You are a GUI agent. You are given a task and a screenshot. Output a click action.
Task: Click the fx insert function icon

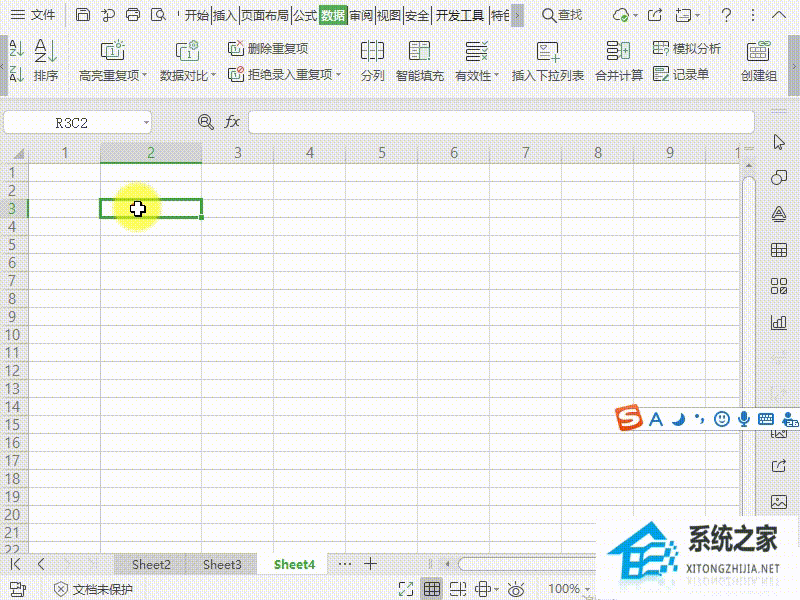tap(232, 122)
